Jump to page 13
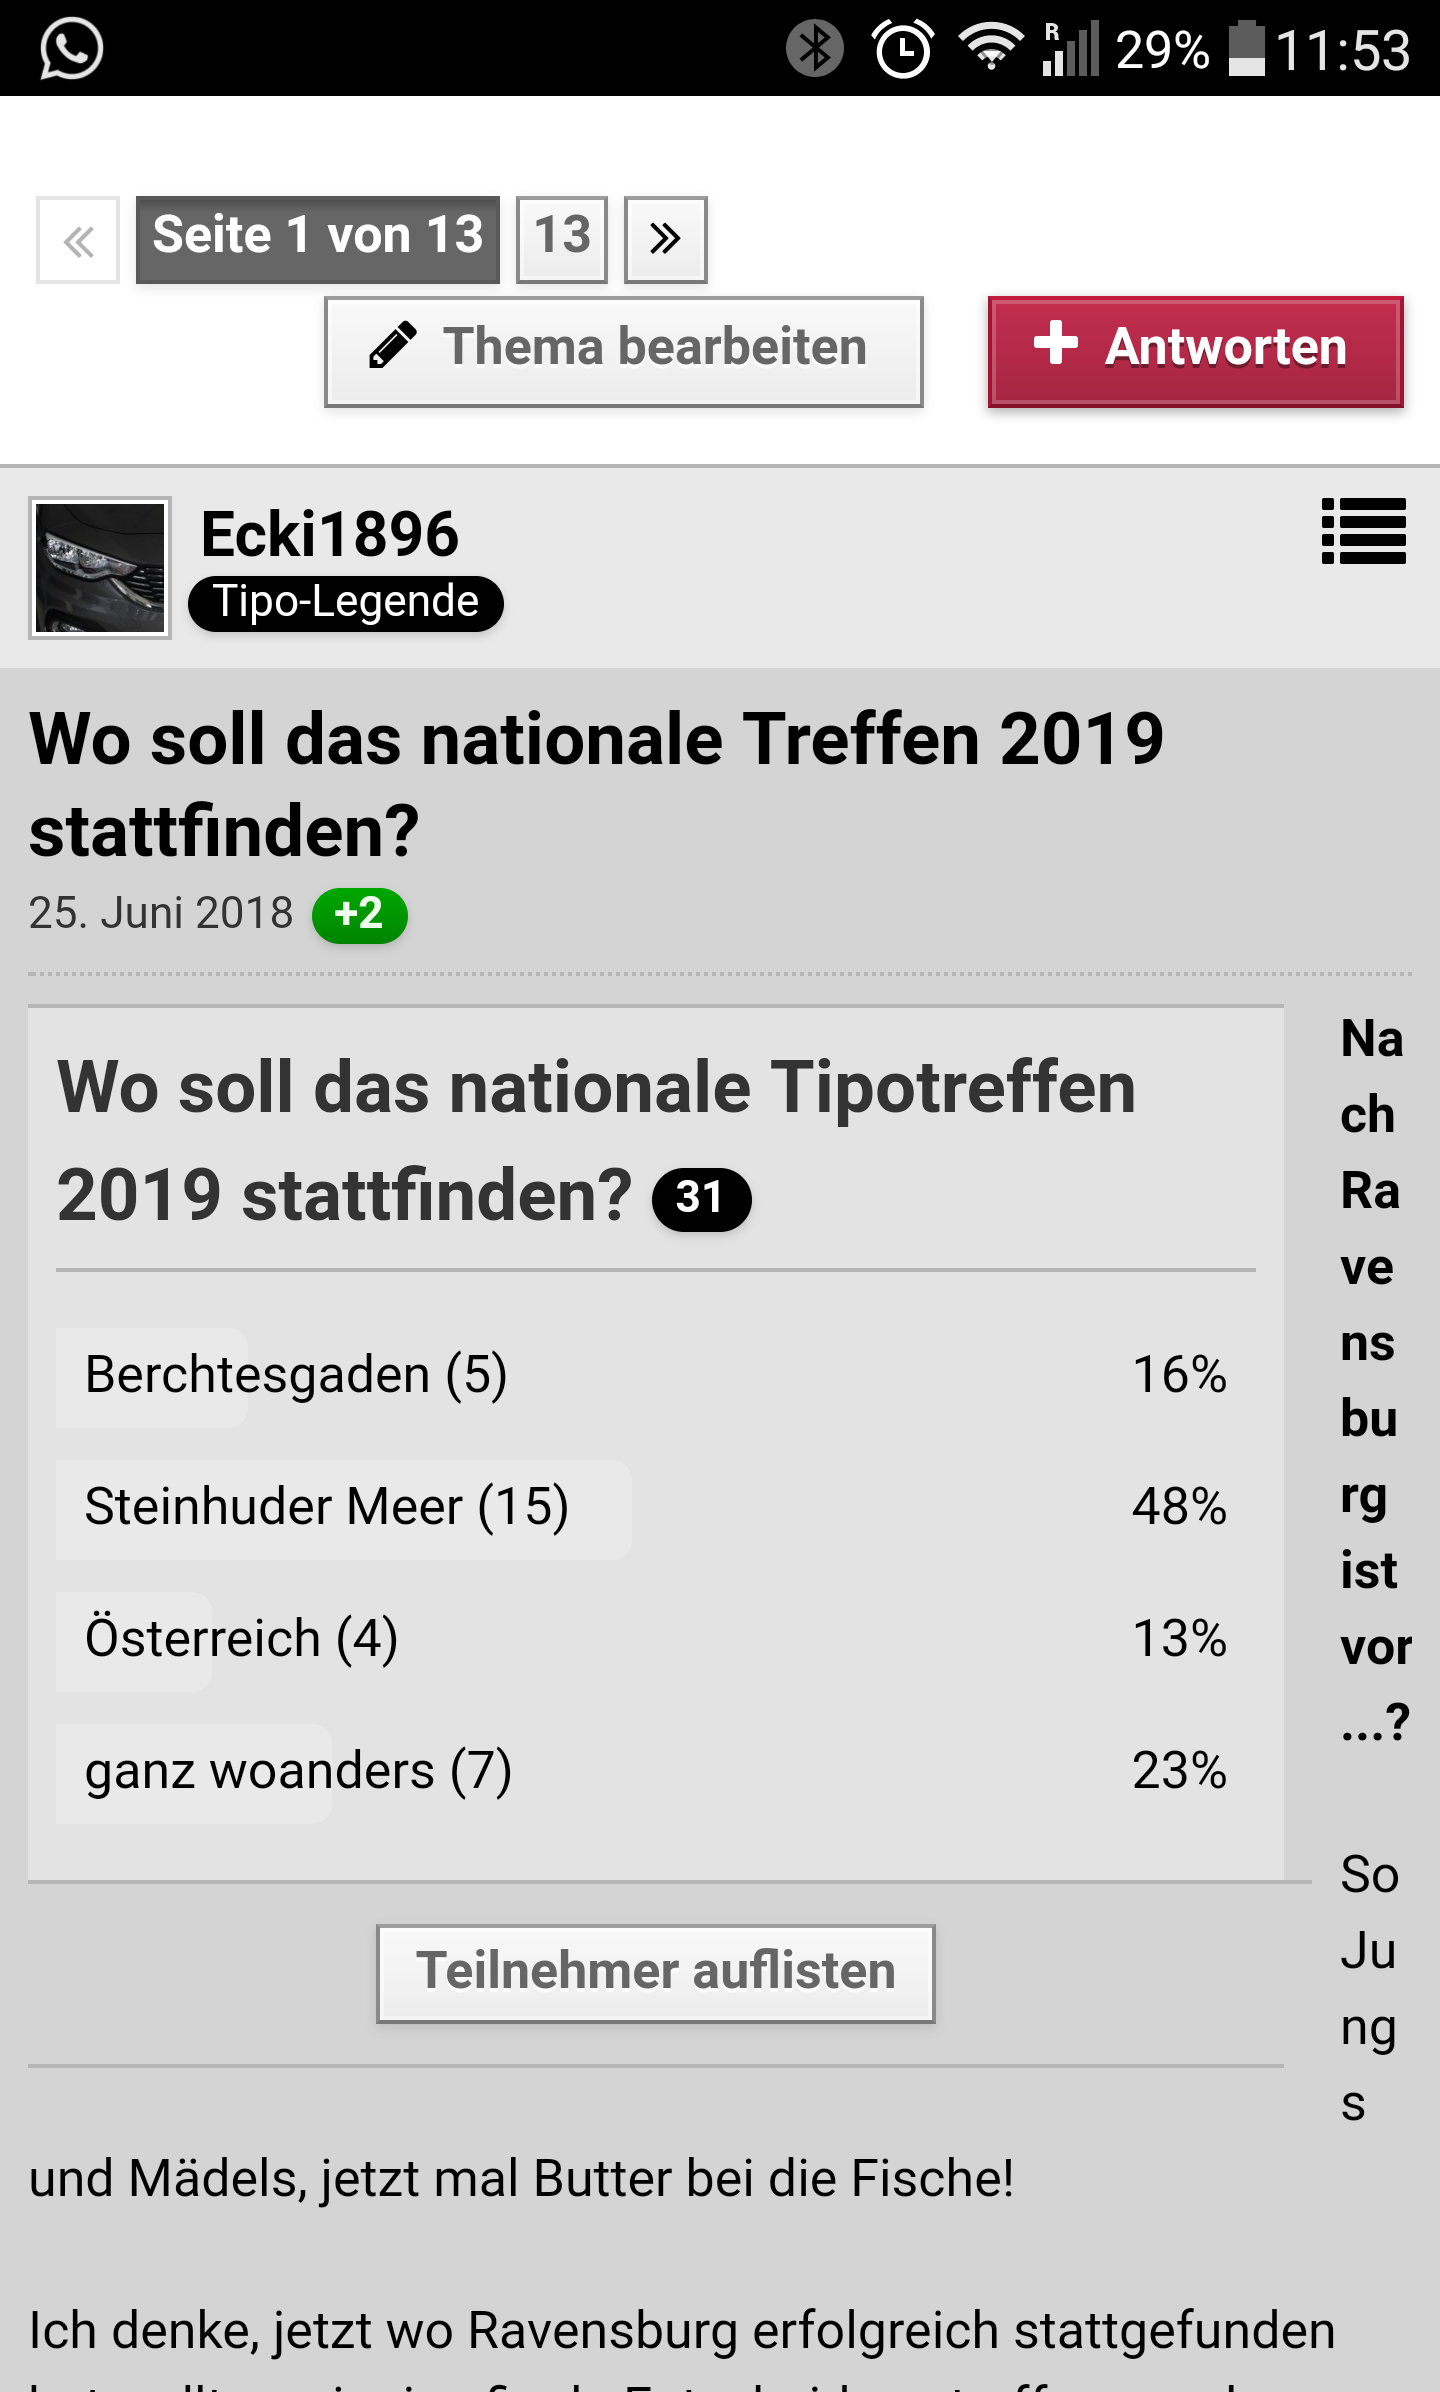The width and height of the screenshot is (1440, 2392). click(x=561, y=240)
